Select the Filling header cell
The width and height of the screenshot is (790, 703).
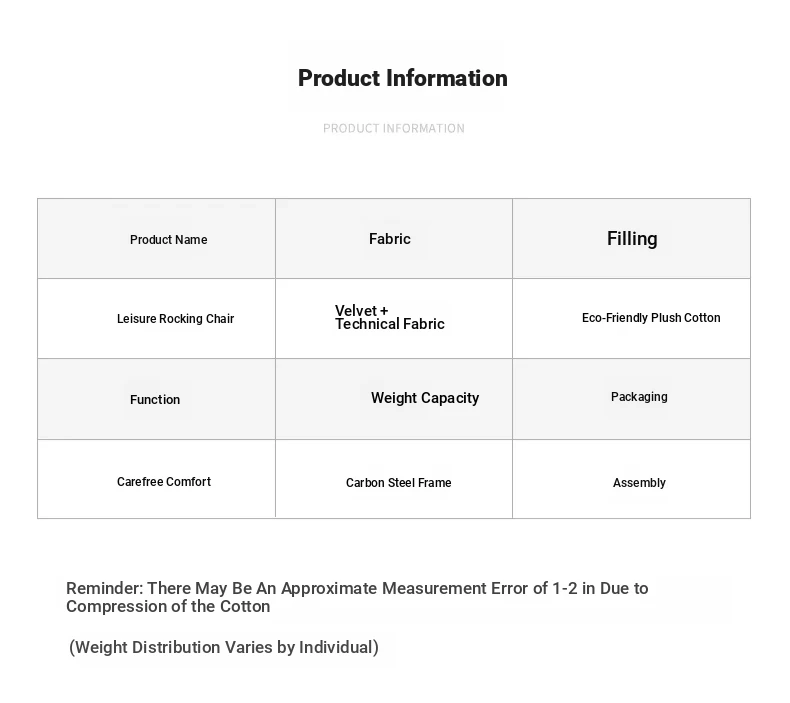[631, 238]
